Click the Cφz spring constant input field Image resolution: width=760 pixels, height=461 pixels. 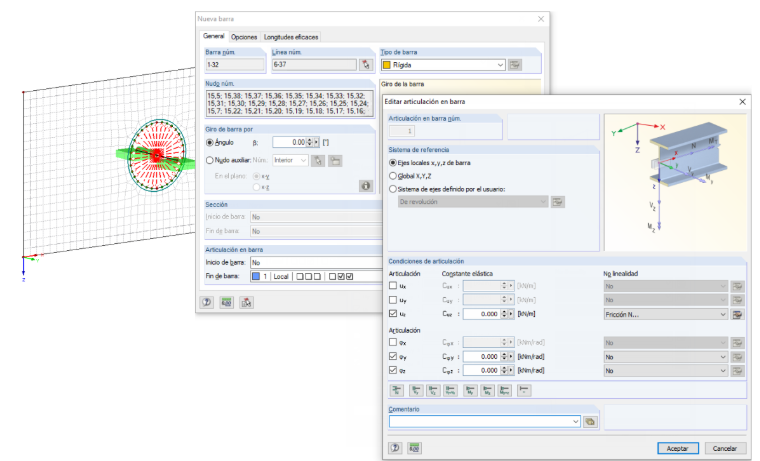click(481, 370)
